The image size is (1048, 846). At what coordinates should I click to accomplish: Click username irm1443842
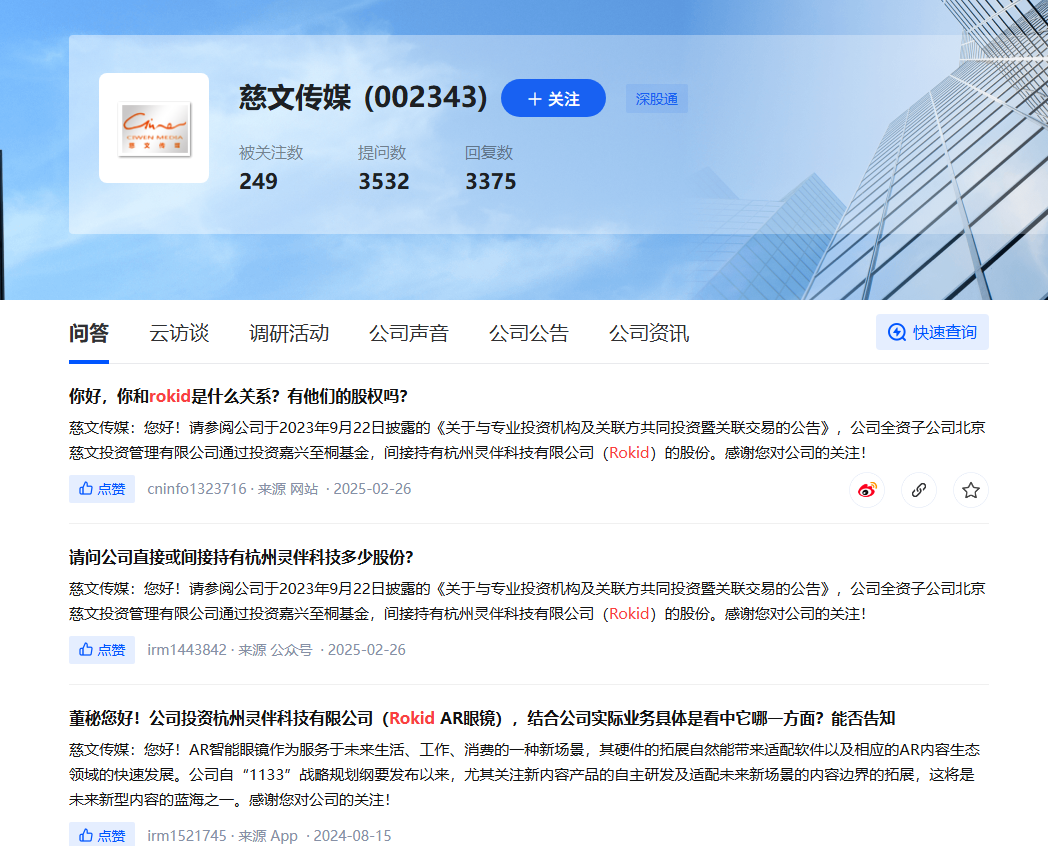186,650
